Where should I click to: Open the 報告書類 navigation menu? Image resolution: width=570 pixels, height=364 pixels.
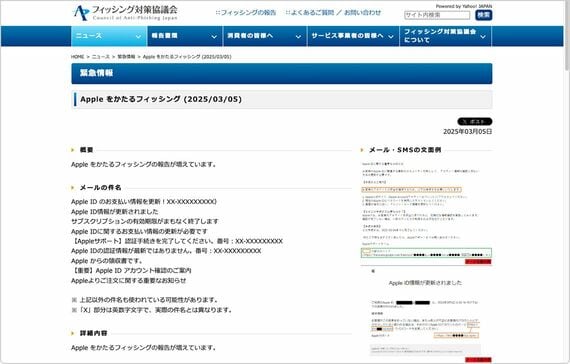(x=185, y=36)
